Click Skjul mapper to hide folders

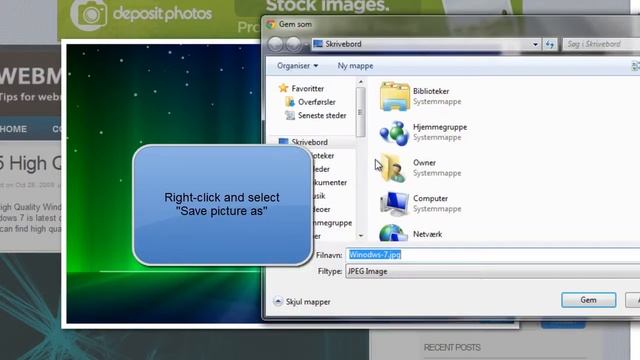tap(302, 302)
